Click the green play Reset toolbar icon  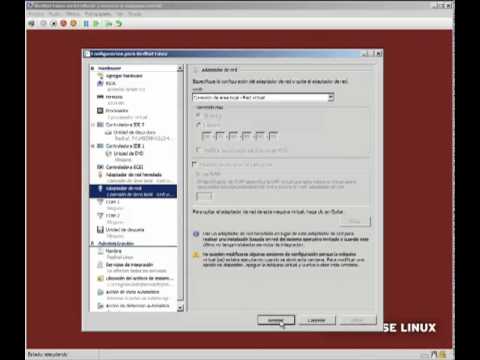click(96, 24)
